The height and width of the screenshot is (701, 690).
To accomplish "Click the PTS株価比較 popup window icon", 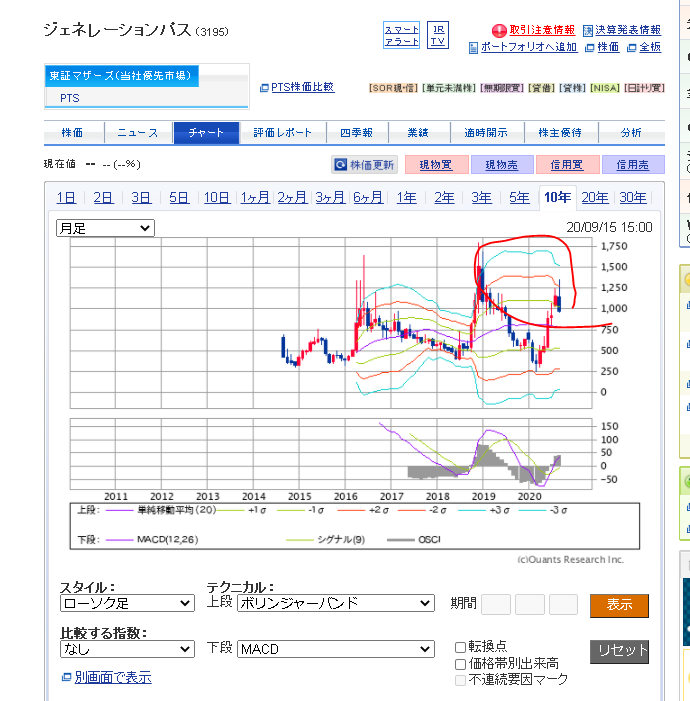I will pyautogui.click(x=264, y=88).
